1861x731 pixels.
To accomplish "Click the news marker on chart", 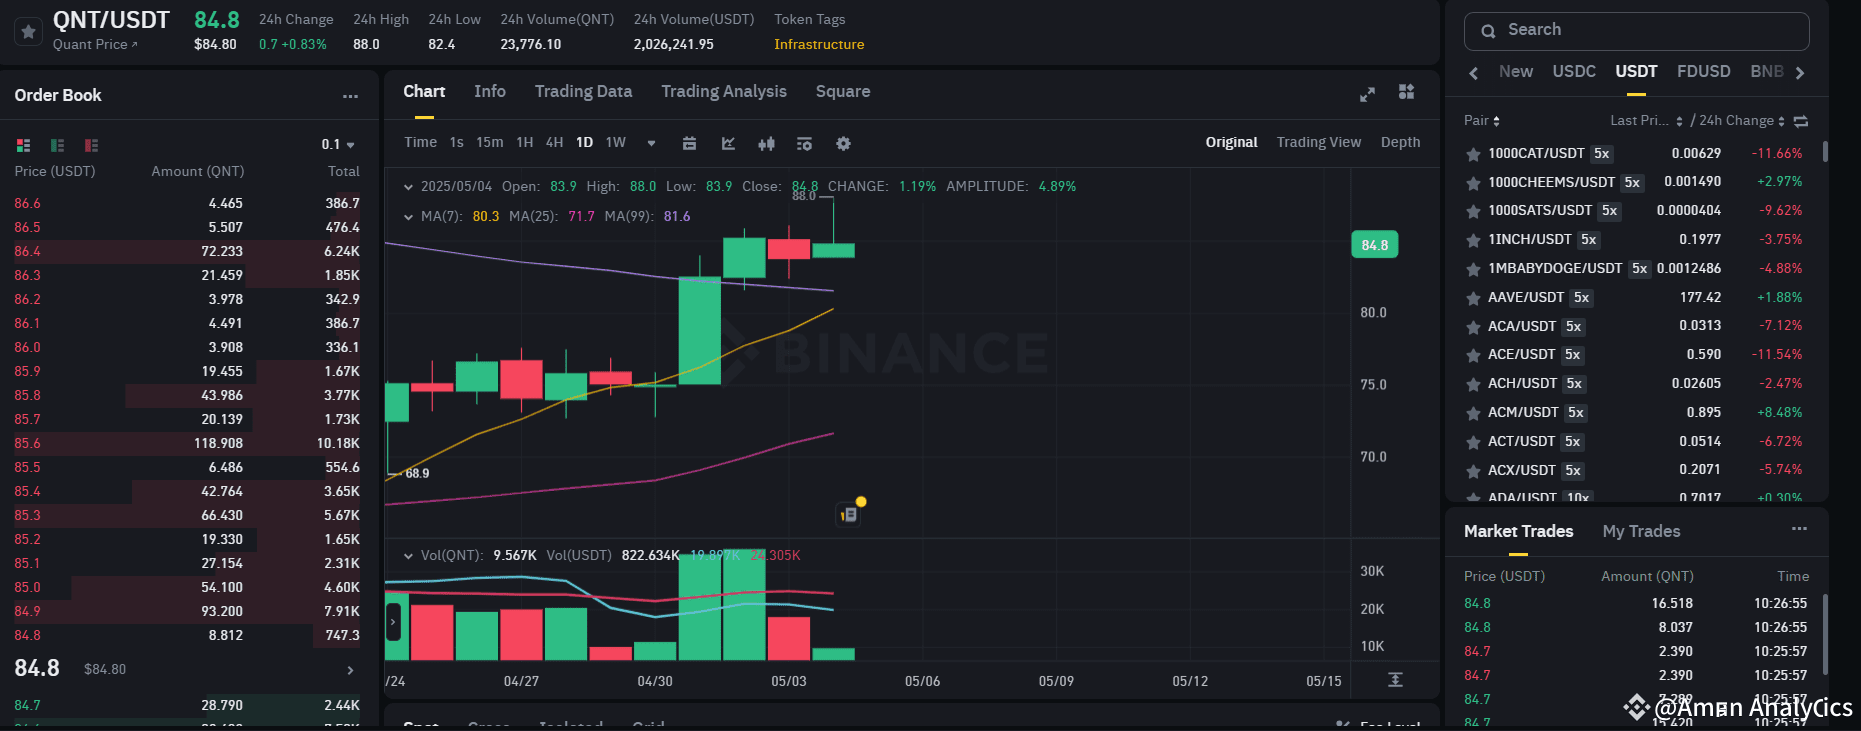I will click(x=849, y=513).
